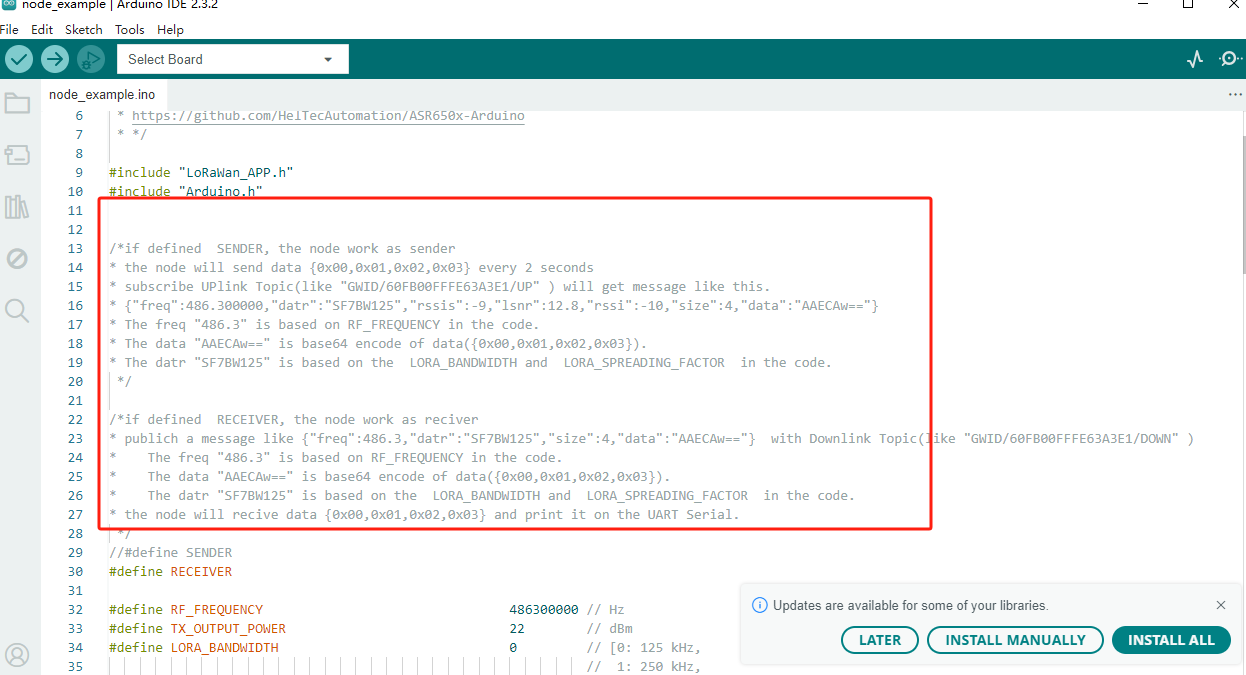Open the Search magnifier in sidebar
Screen dimensions: 1246x675
click(17, 311)
